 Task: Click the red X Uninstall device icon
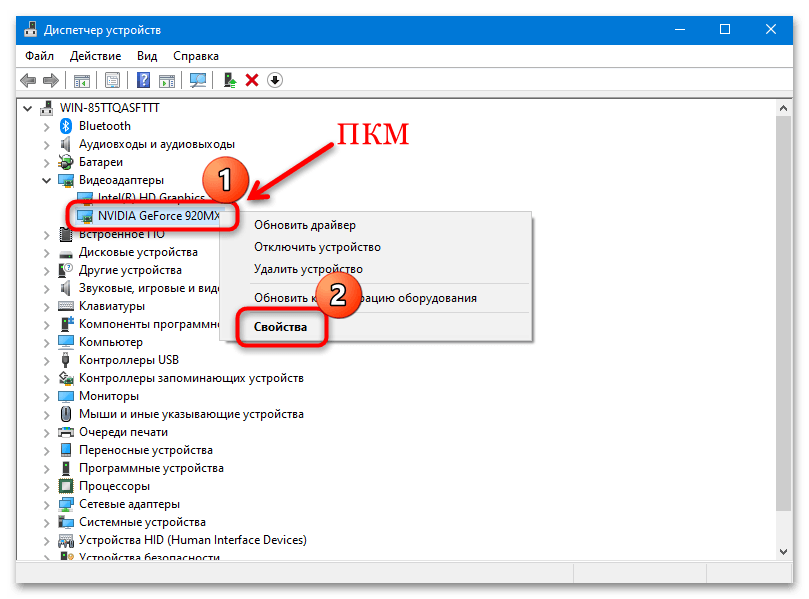click(252, 80)
